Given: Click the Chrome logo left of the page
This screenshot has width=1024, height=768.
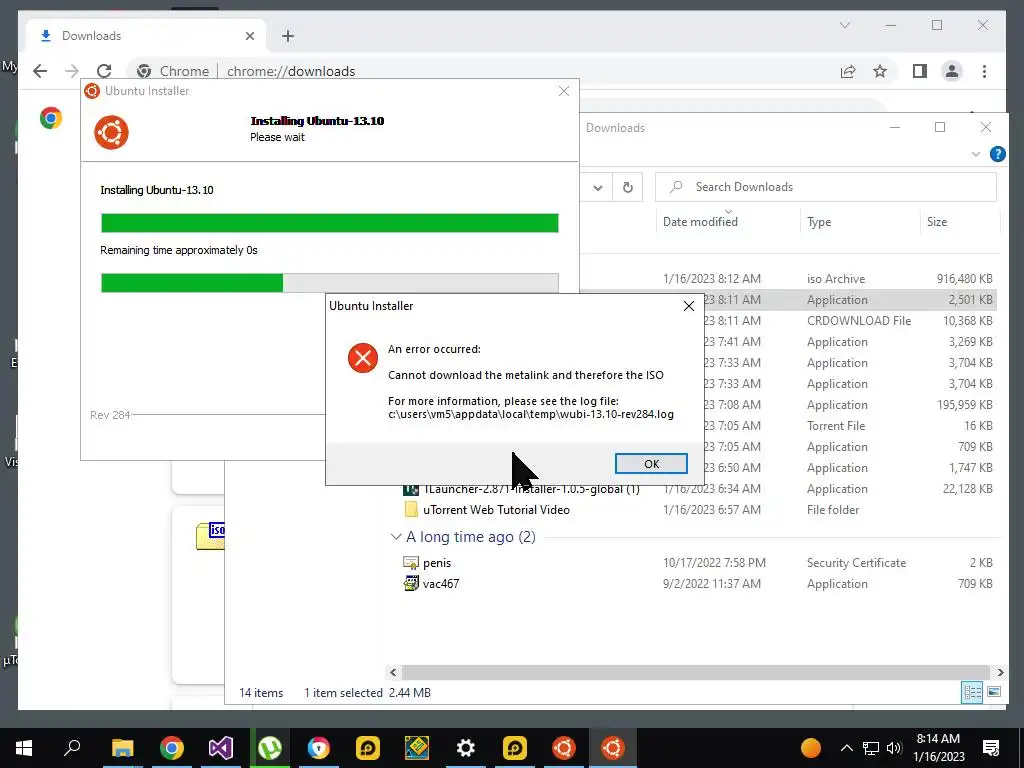Looking at the screenshot, I should point(51,118).
